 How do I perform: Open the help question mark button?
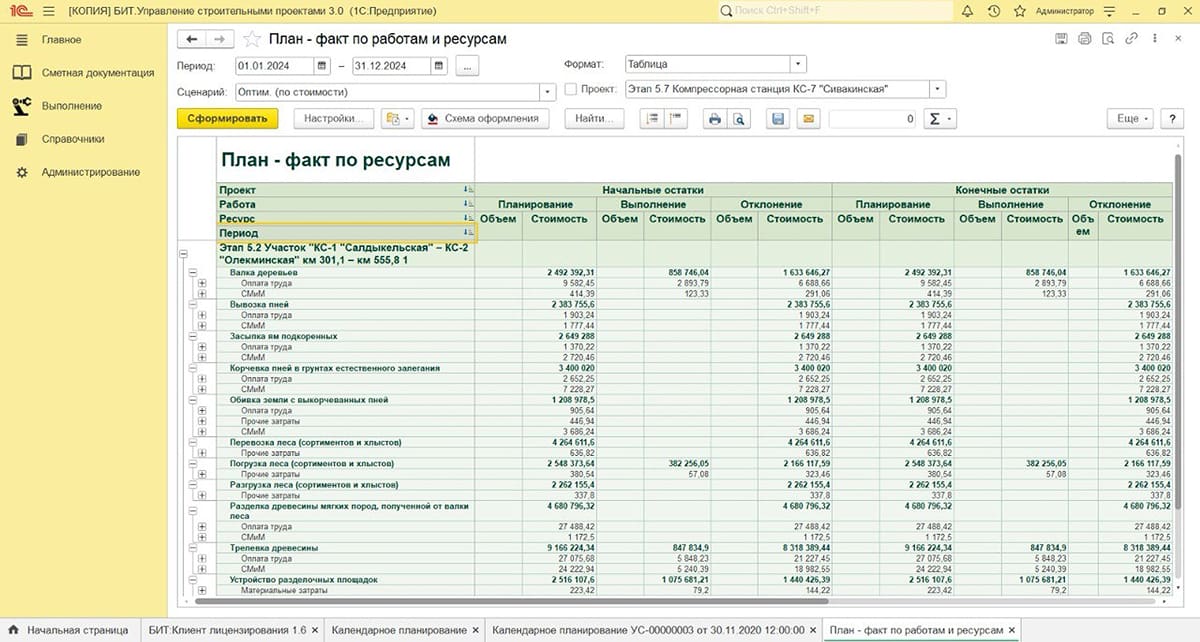click(x=1173, y=118)
